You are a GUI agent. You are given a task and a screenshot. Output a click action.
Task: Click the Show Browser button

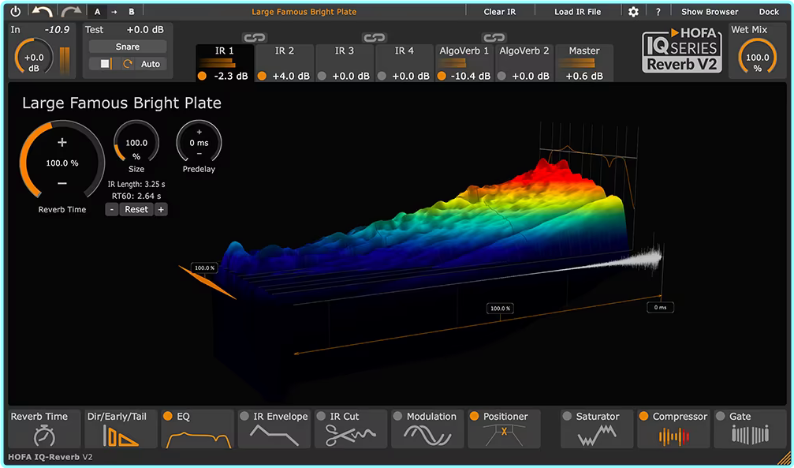pyautogui.click(x=709, y=12)
